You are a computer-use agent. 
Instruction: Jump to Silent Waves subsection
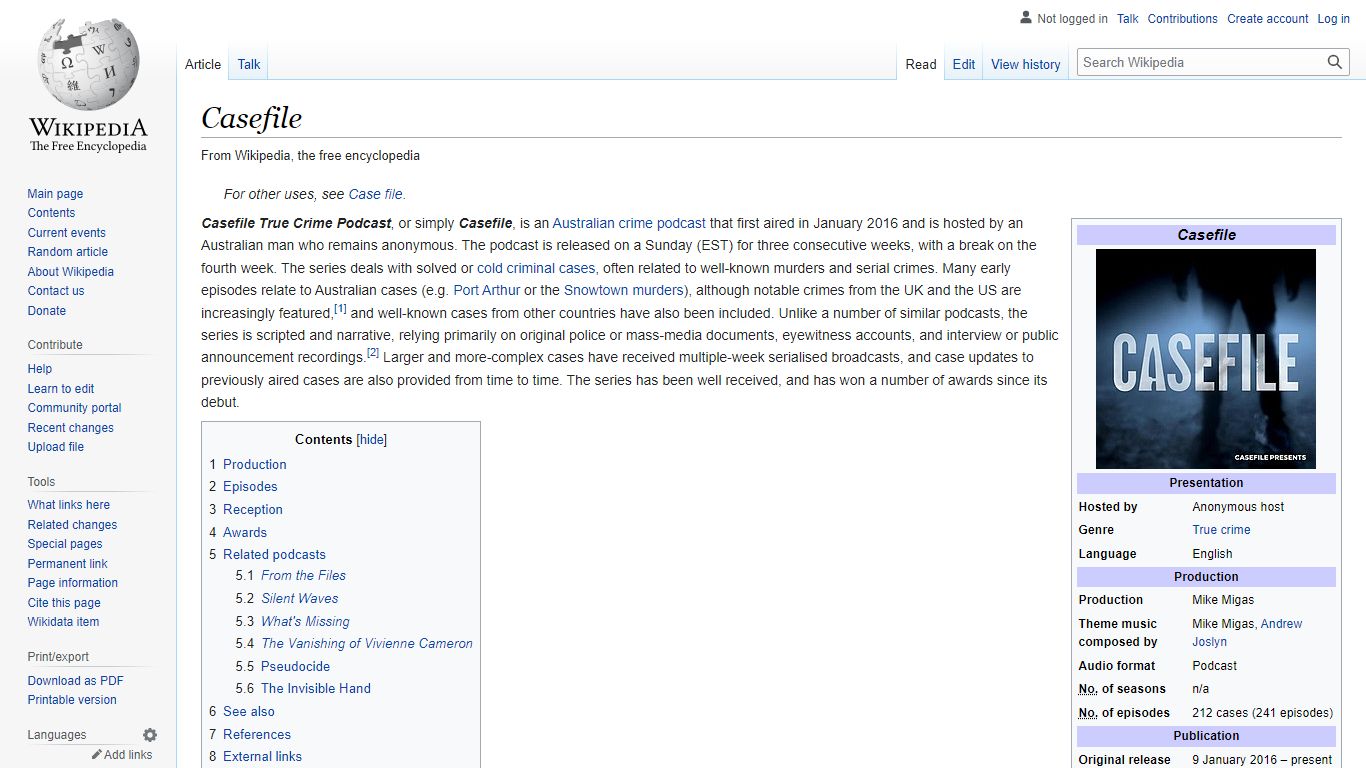tap(299, 598)
